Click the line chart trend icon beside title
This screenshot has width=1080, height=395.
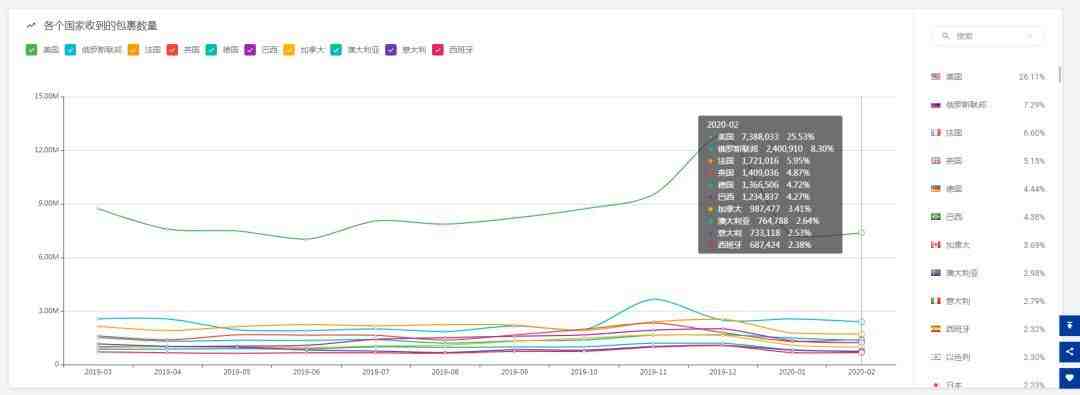tap(30, 26)
